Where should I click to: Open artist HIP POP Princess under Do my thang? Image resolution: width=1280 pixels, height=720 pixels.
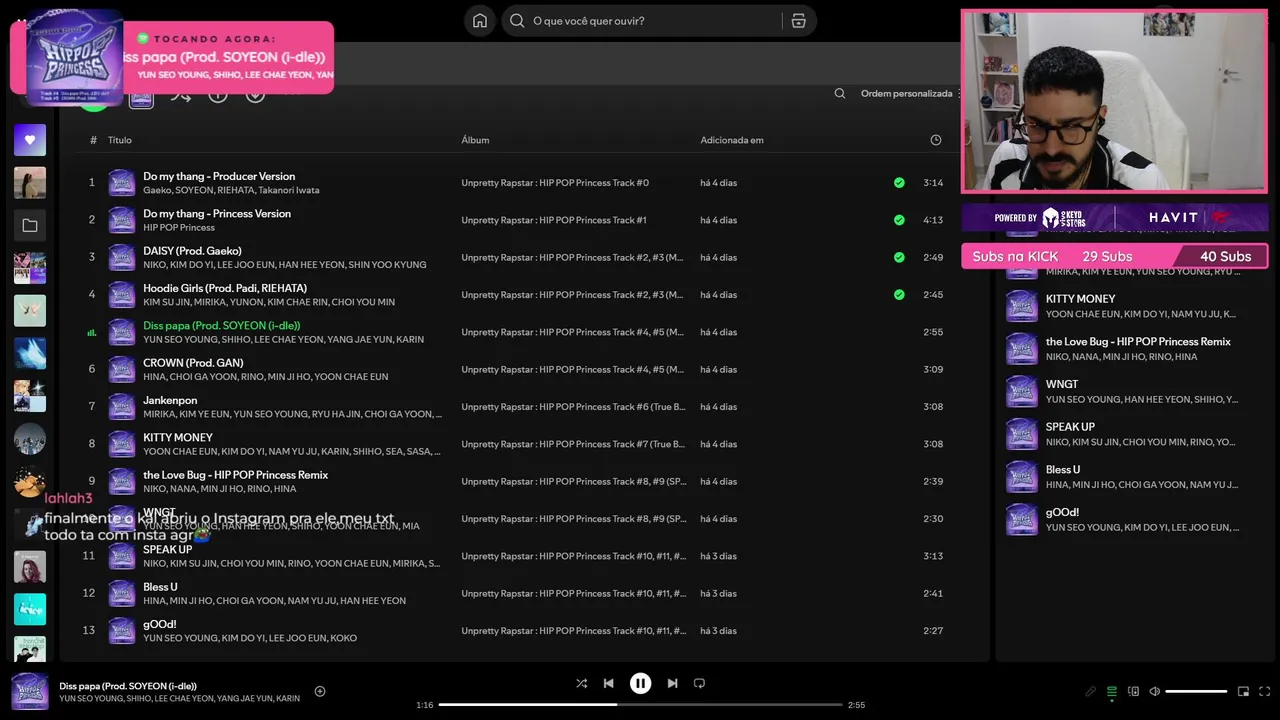[179, 228]
